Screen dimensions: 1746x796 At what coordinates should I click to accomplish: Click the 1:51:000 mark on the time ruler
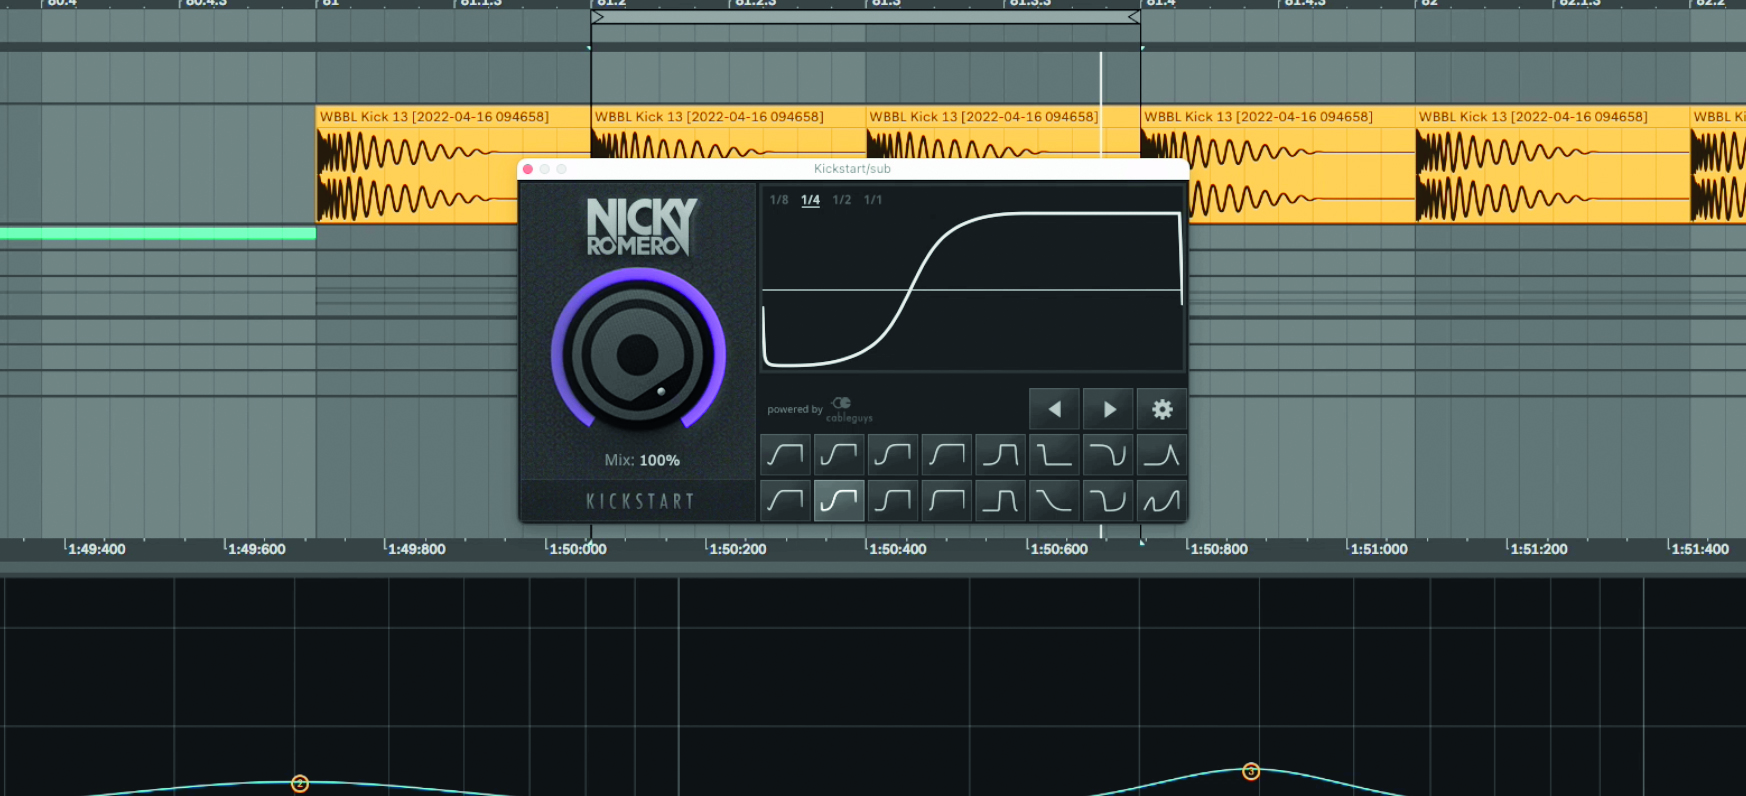pyautogui.click(x=1379, y=549)
